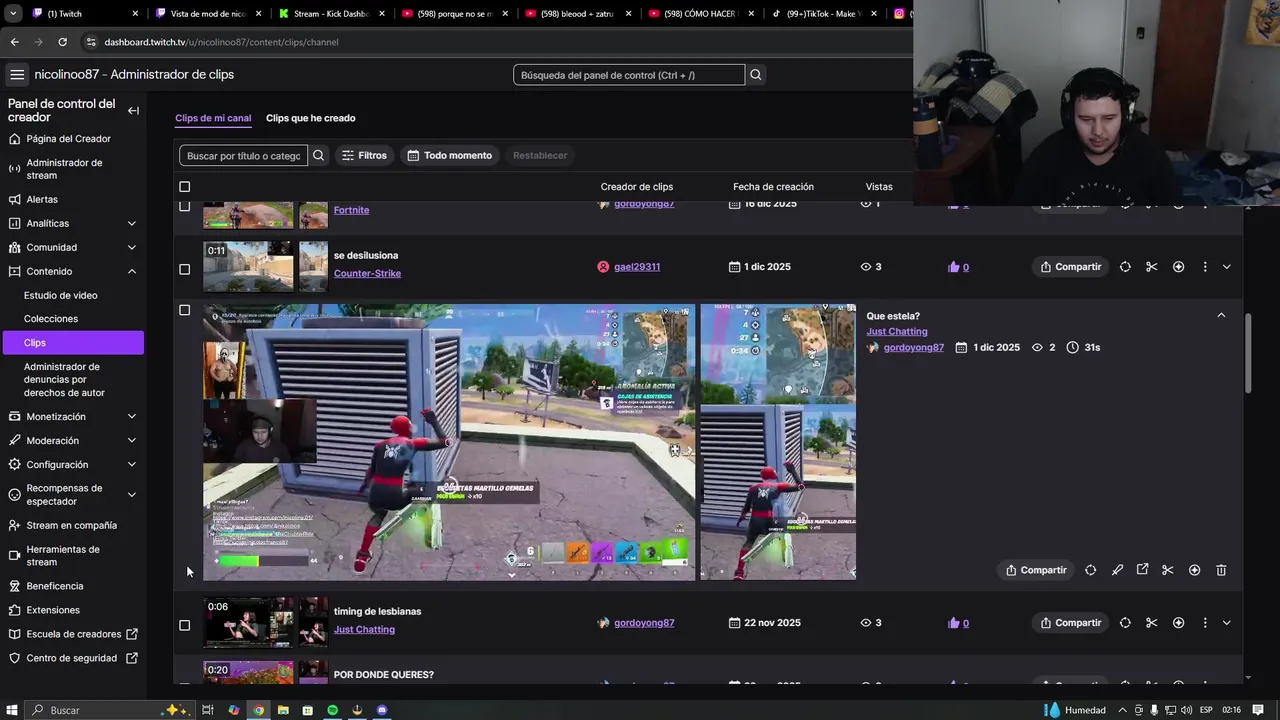Screen dimensions: 1280x720
Task: Open Que estela? clip in new window icon
Action: (x=1142, y=570)
